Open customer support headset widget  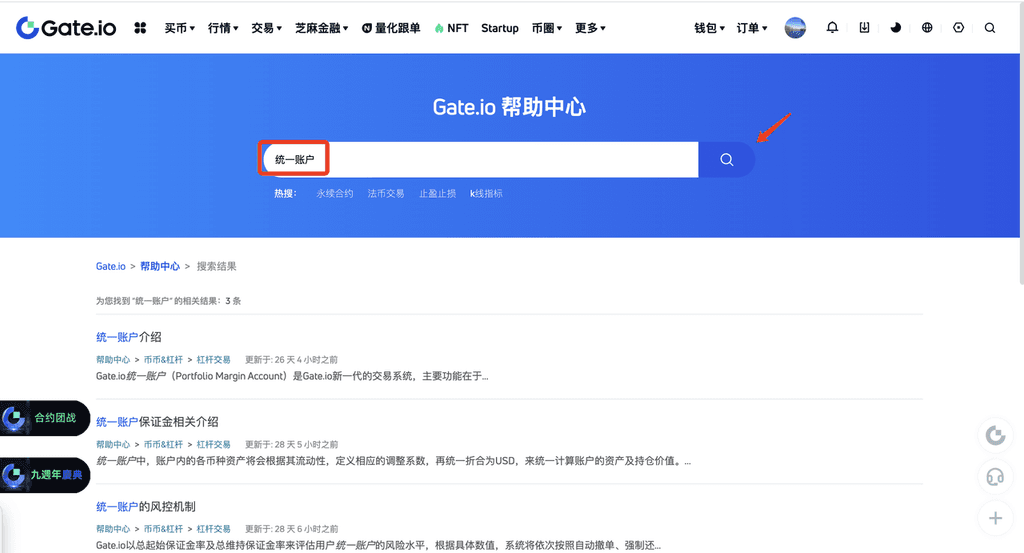(995, 477)
